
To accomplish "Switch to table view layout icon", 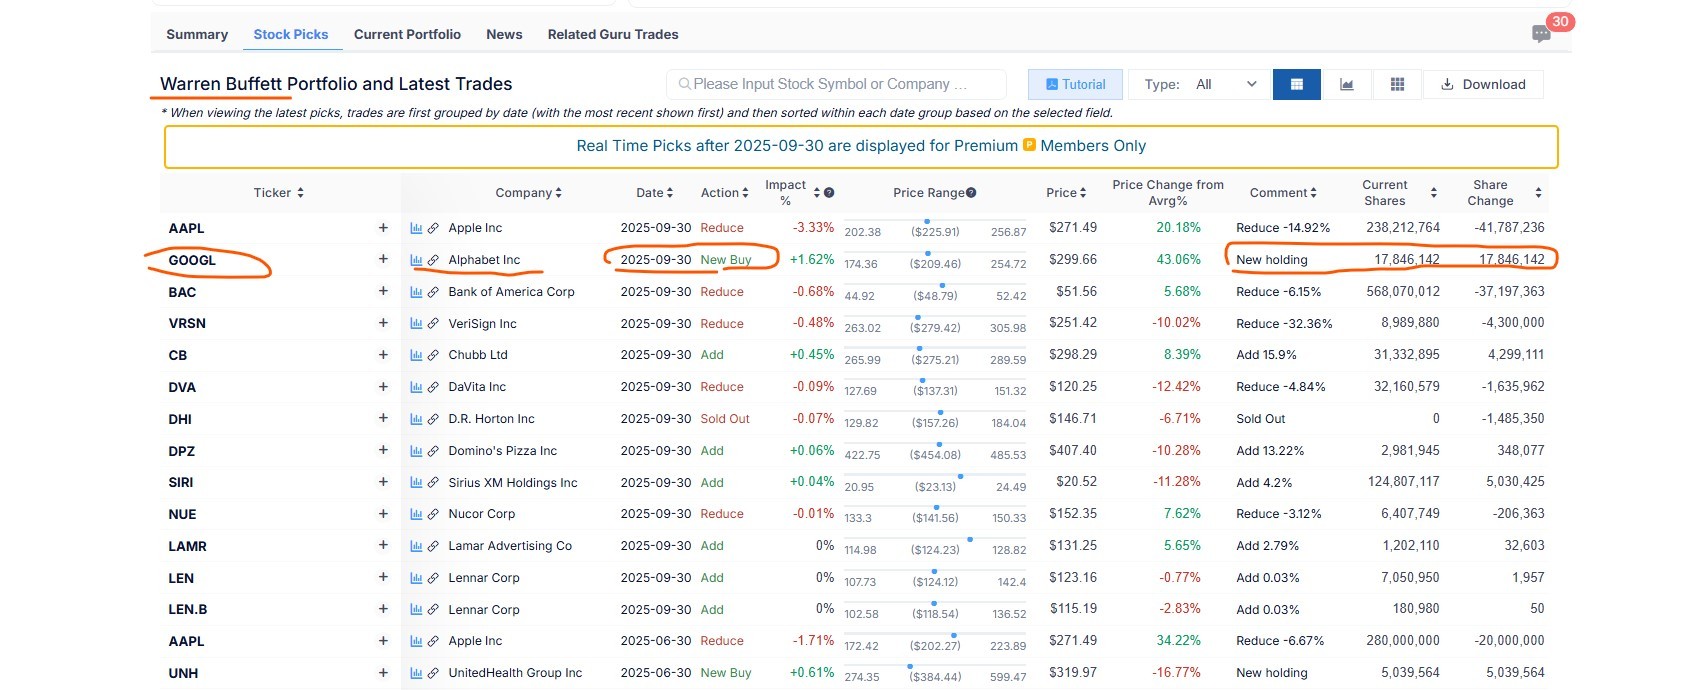I will 1296,85.
